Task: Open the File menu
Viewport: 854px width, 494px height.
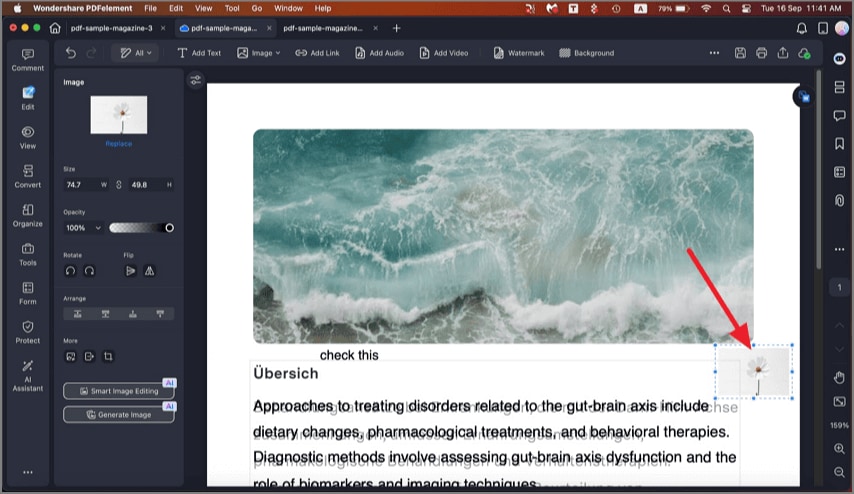Action: pyautogui.click(x=150, y=8)
